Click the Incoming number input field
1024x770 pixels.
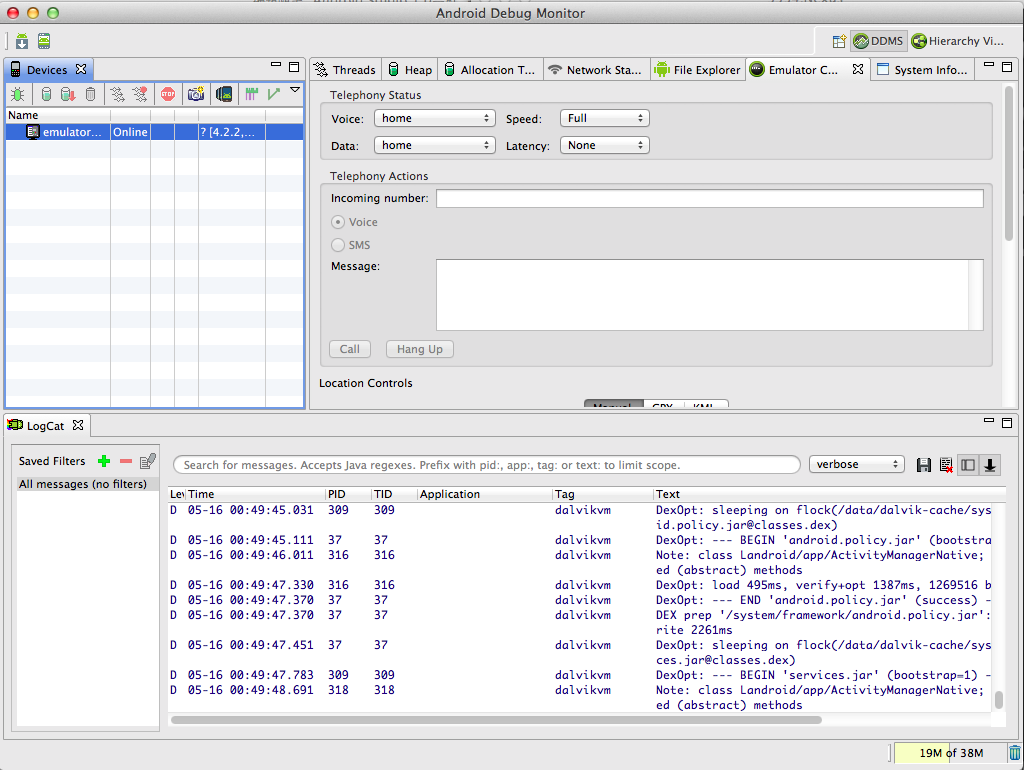(x=709, y=198)
